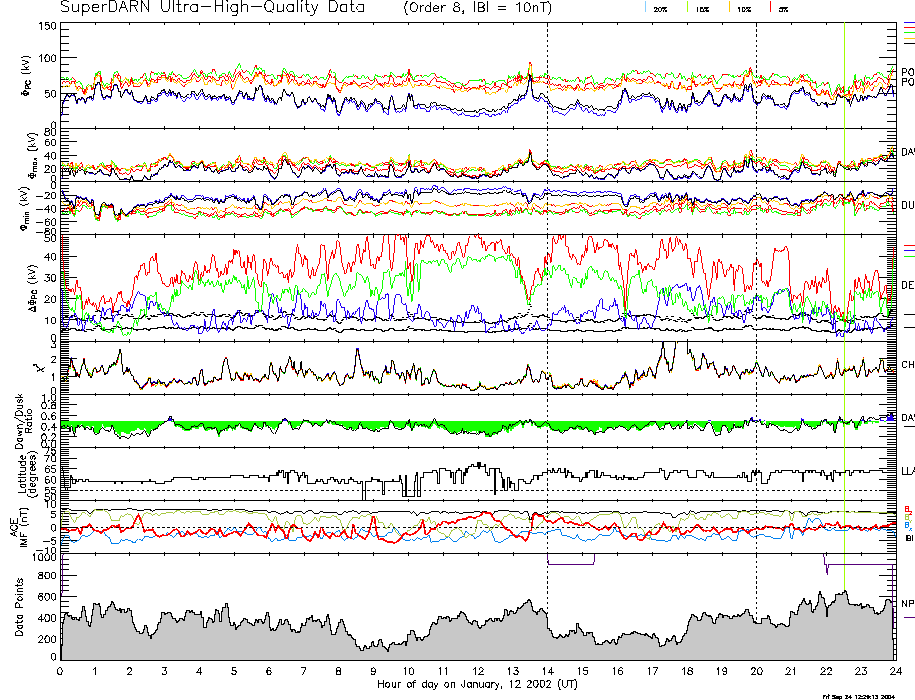This screenshot has width=915, height=700.
Task: Click the timestamp in bottom-right corner
Action: point(857,695)
